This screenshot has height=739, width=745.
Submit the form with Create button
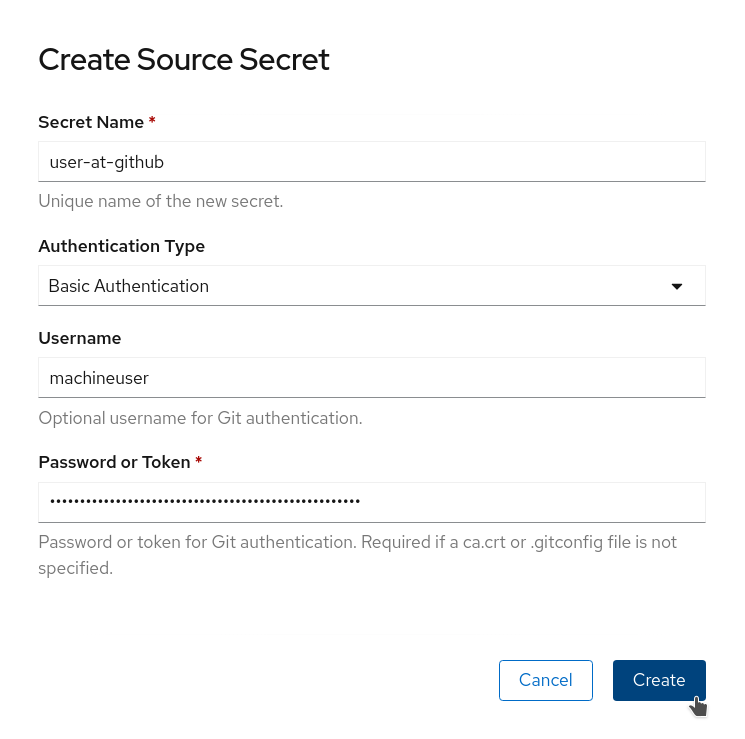coord(659,680)
